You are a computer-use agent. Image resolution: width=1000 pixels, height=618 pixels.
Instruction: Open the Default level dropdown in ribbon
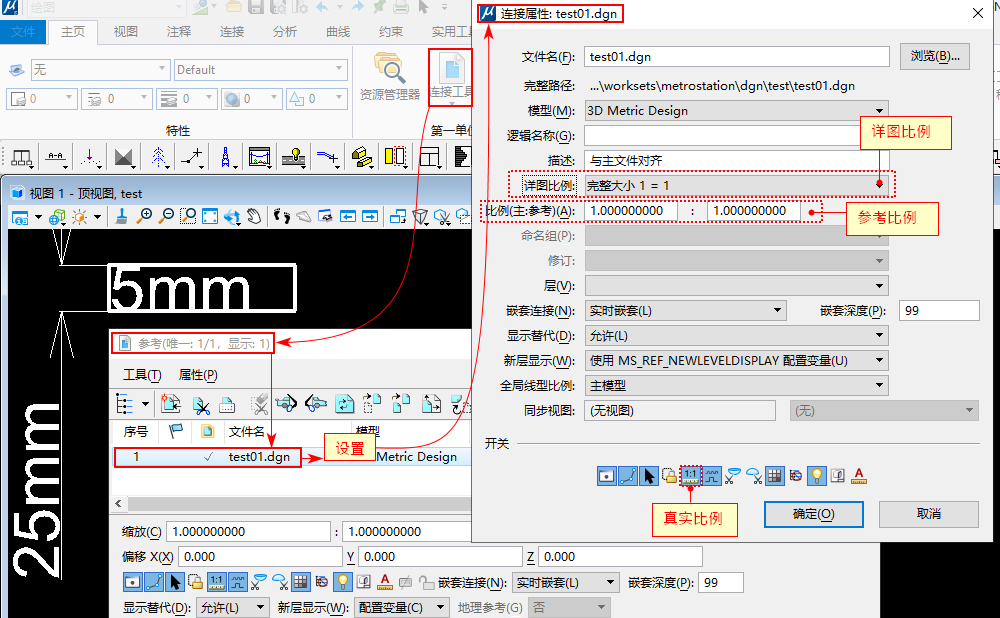260,70
